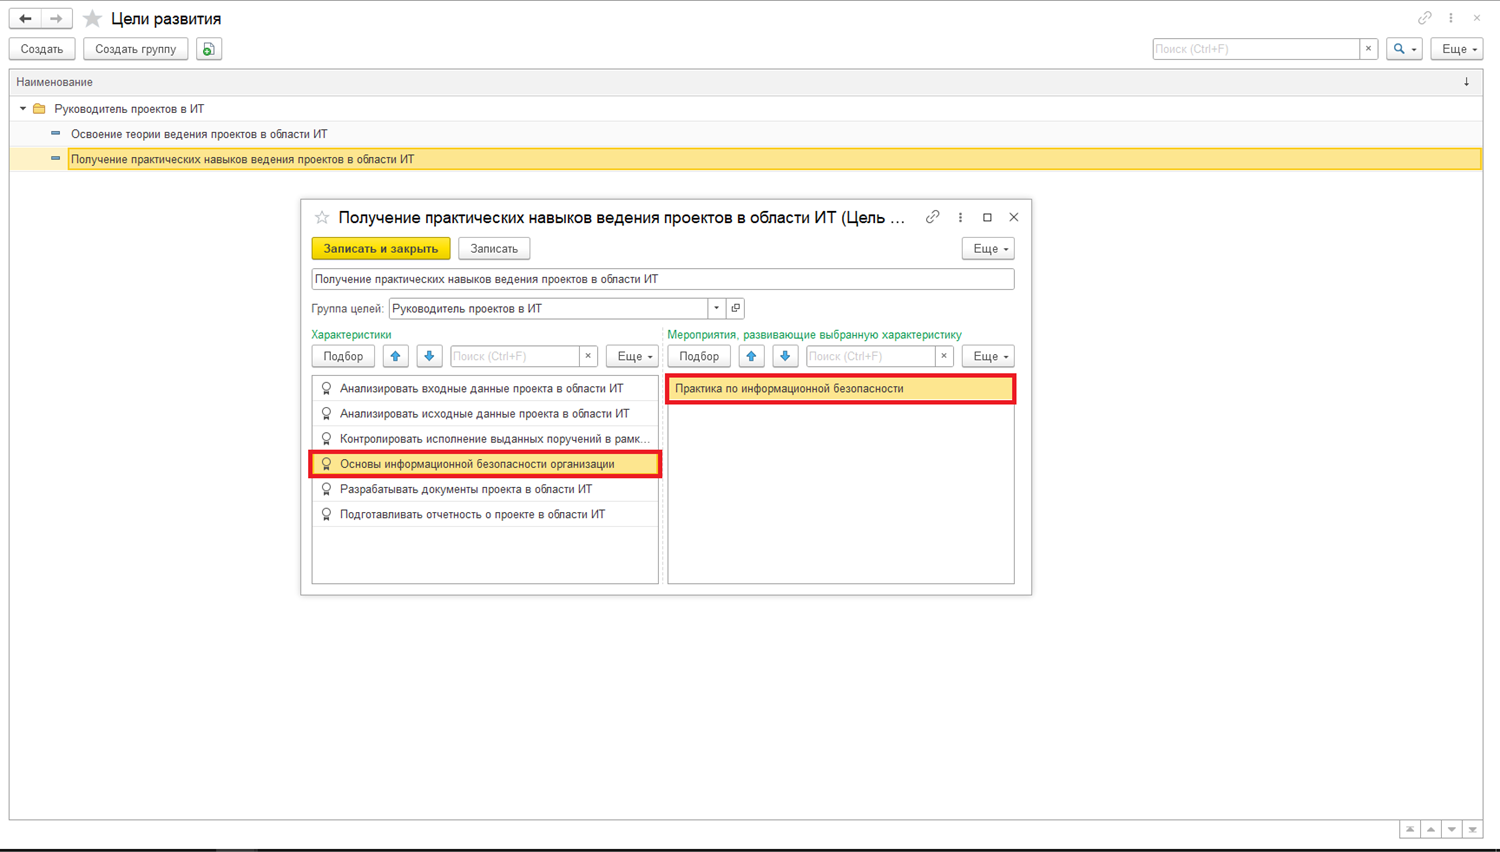The width and height of the screenshot is (1500, 852).
Task: Star the dialog as favorite
Action: [x=322, y=217]
